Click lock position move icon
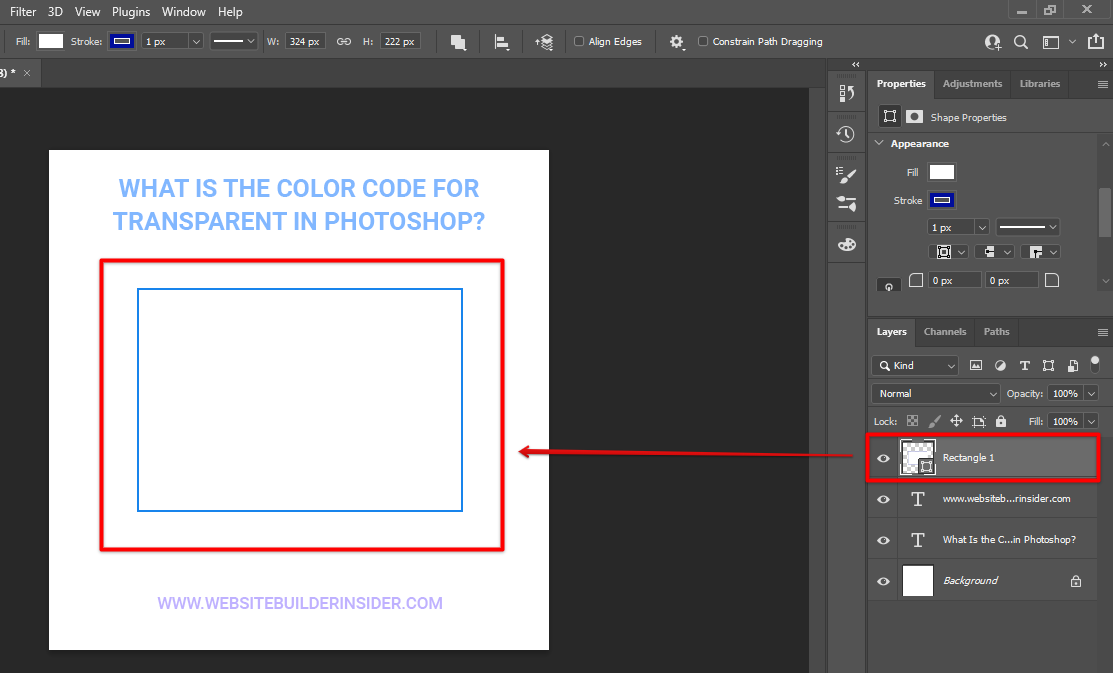 [x=956, y=422]
